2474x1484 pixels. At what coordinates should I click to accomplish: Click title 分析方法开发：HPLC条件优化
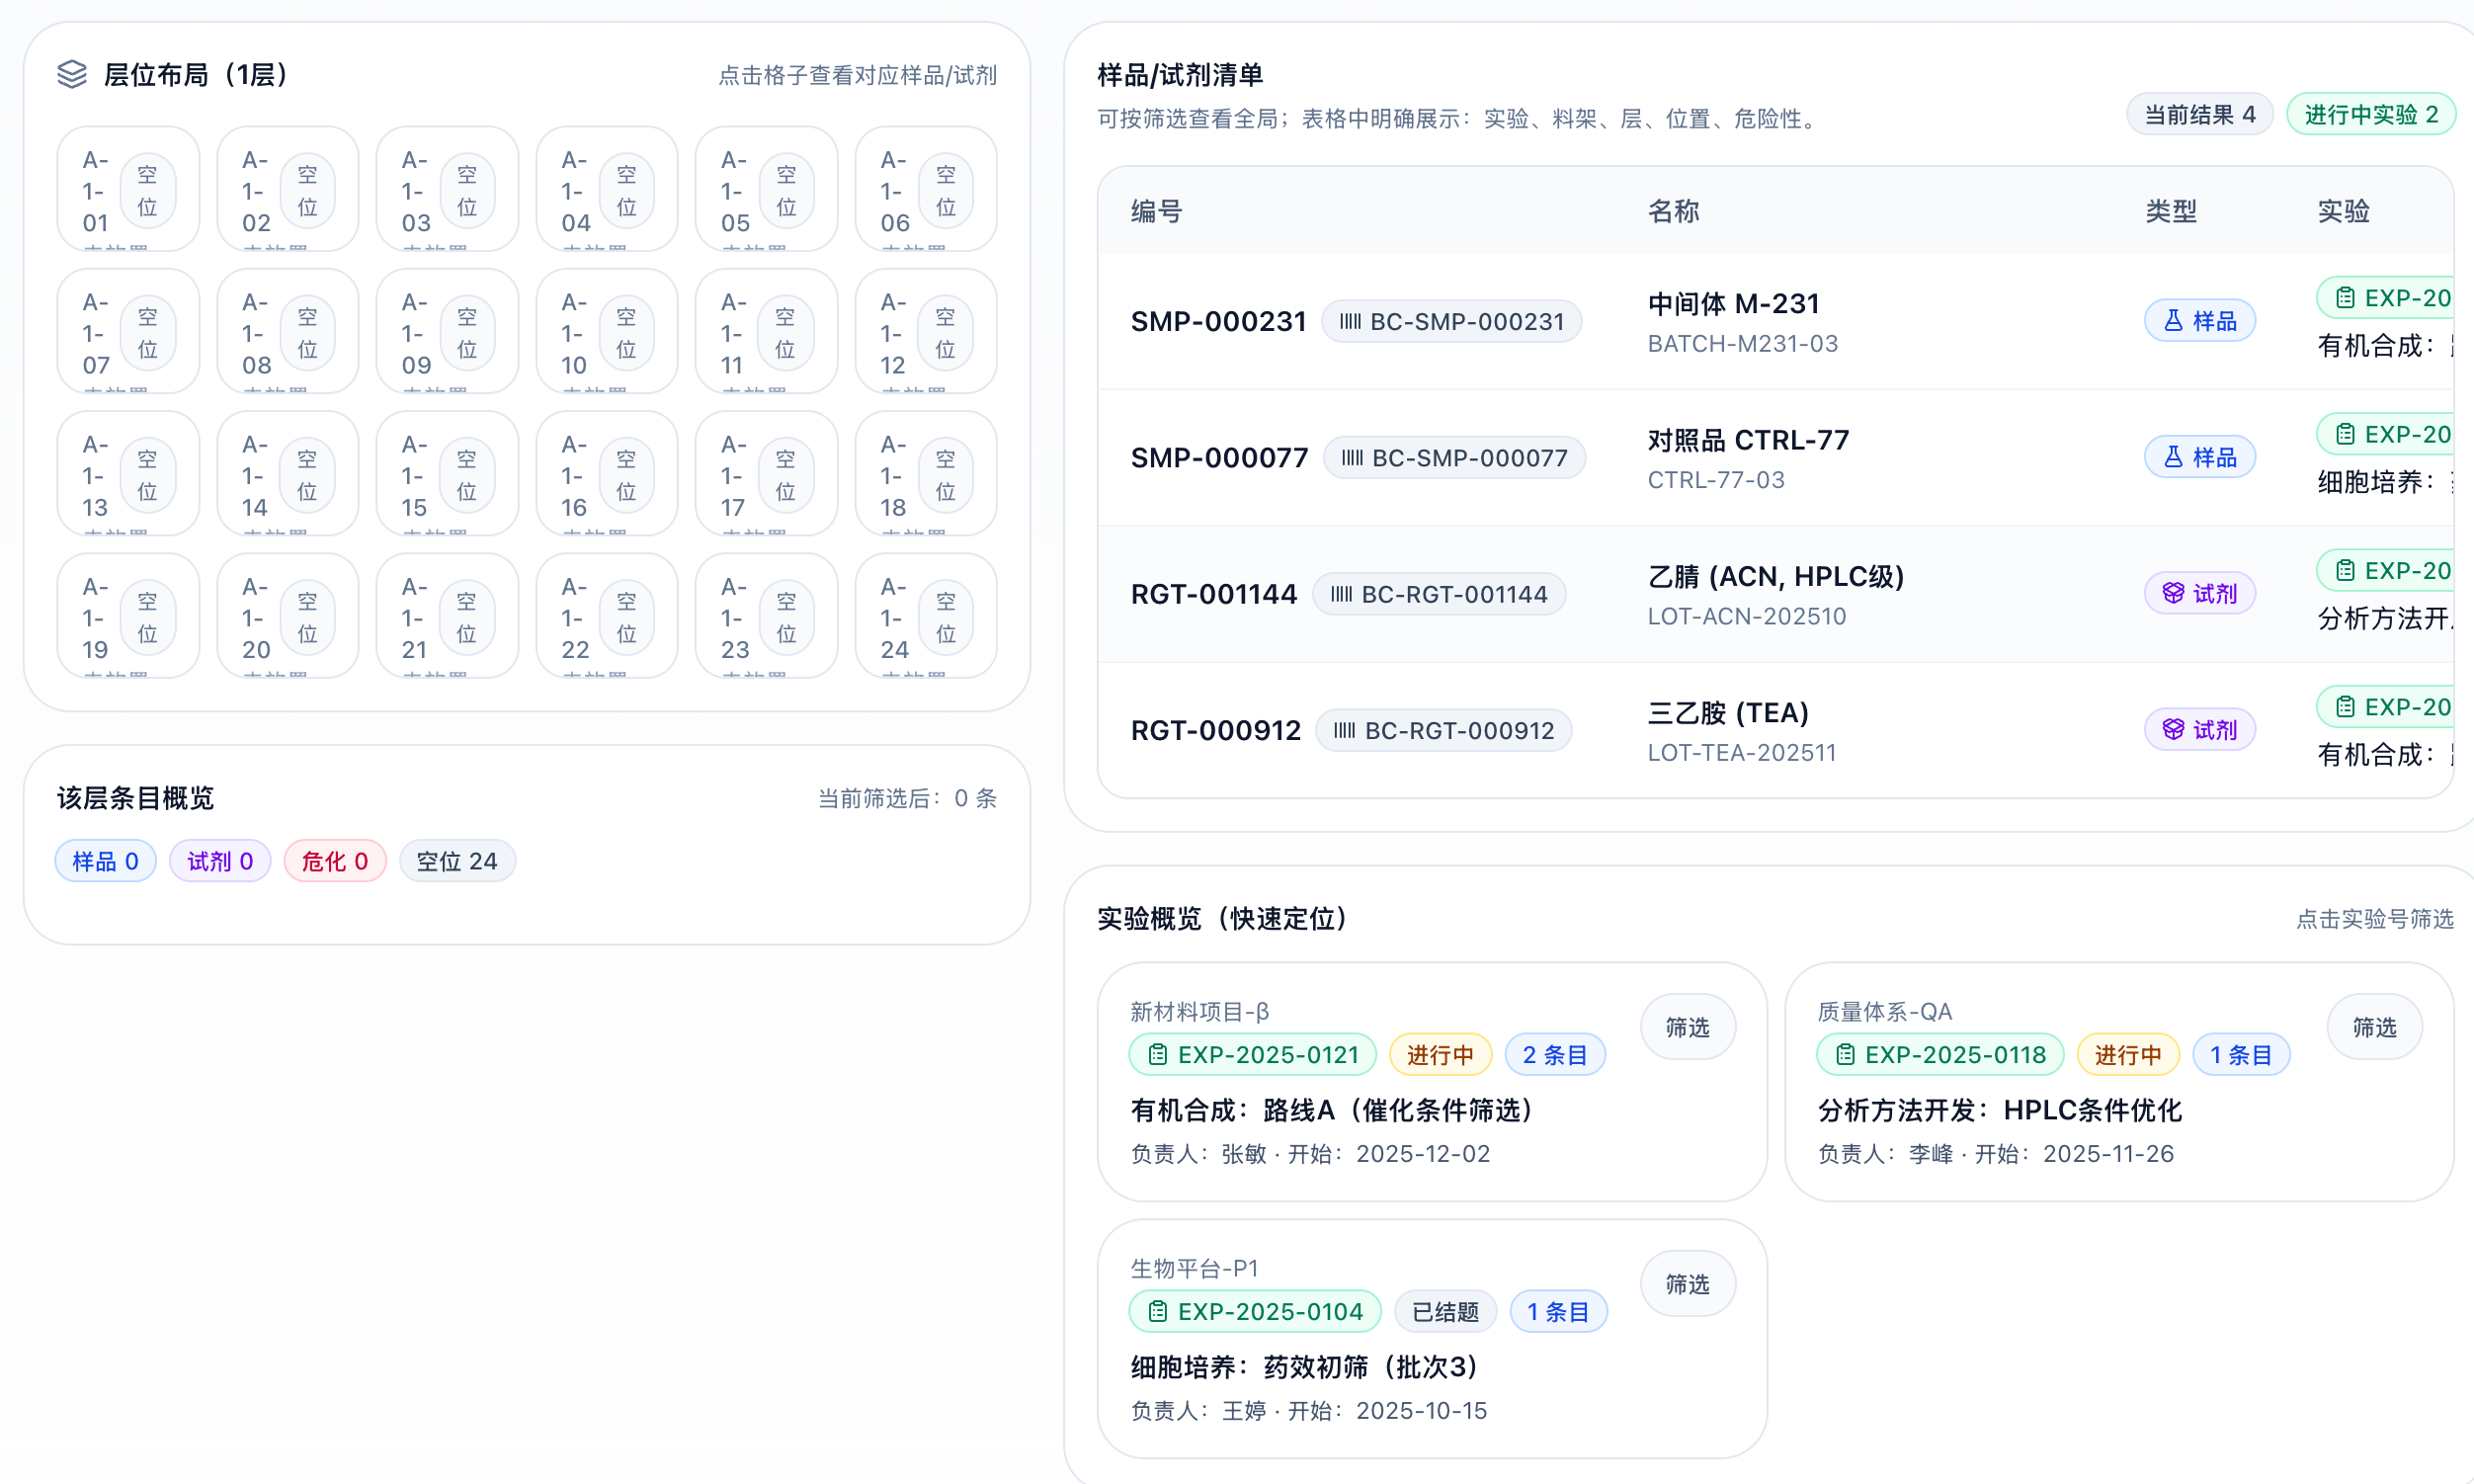1999,1110
